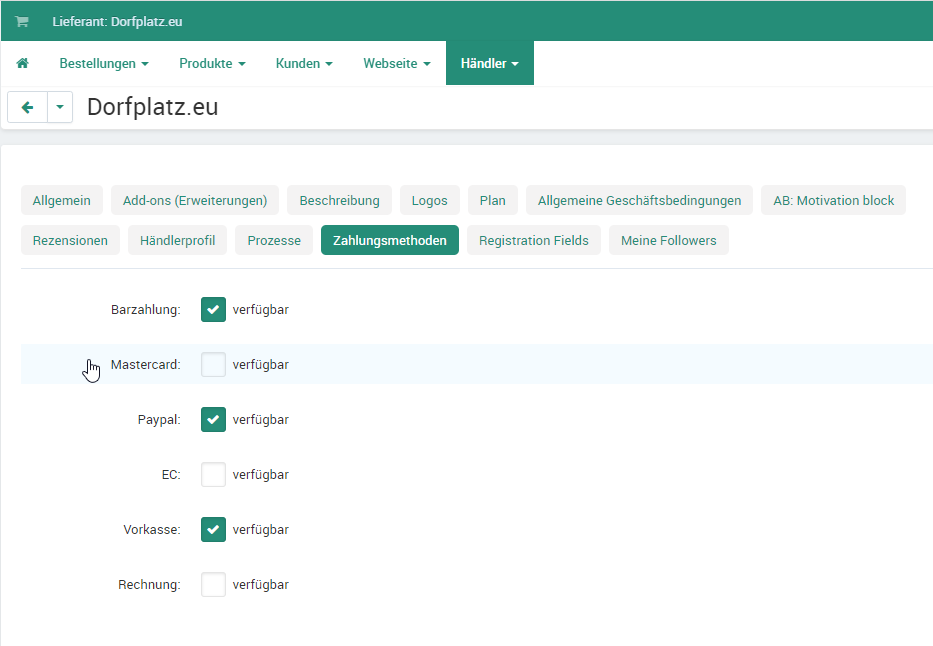Screen dimensions: 933x646
Task: Open the Händler menu
Action: click(490, 63)
